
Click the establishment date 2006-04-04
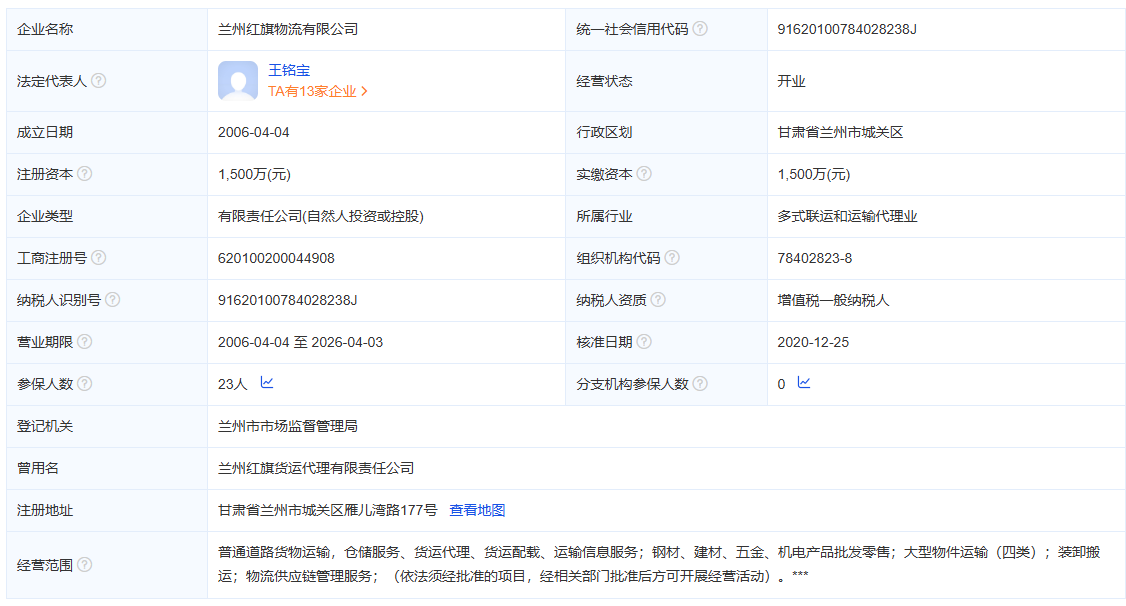click(x=253, y=132)
